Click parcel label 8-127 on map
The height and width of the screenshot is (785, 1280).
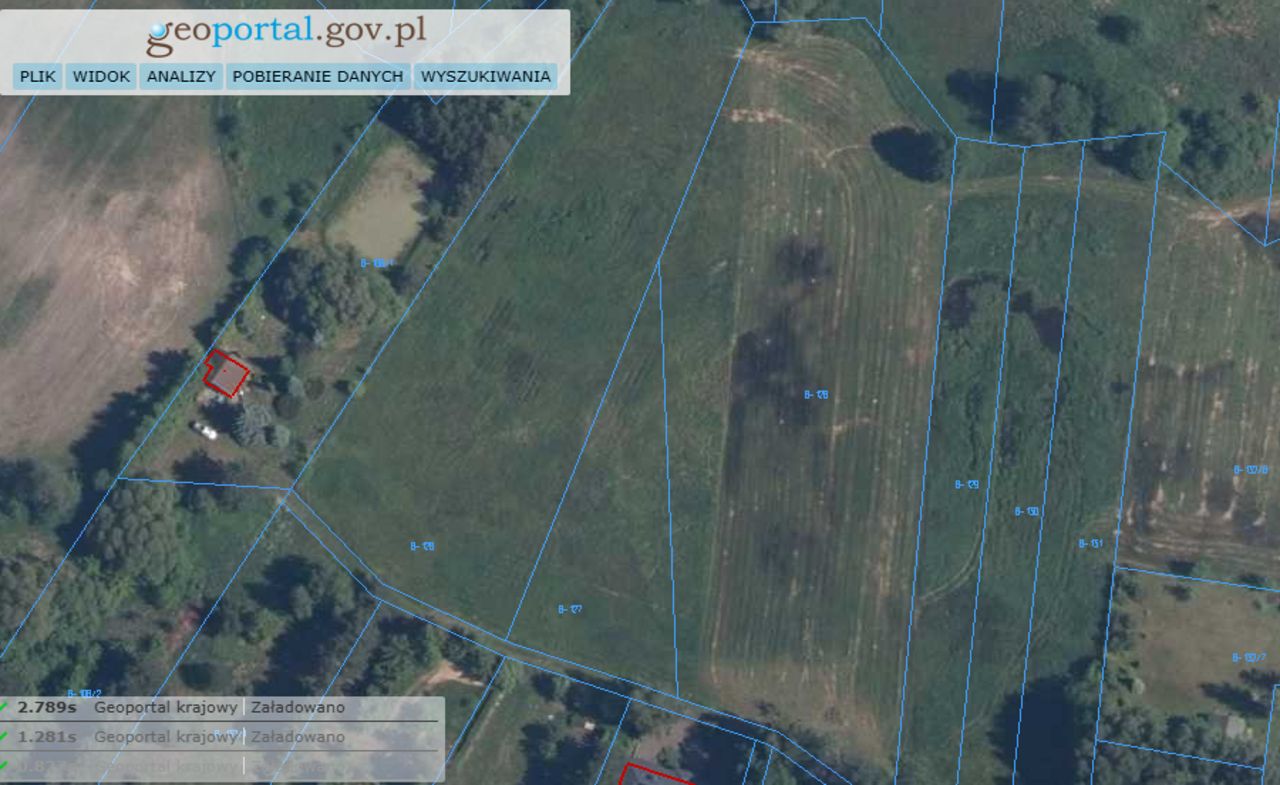click(x=570, y=608)
